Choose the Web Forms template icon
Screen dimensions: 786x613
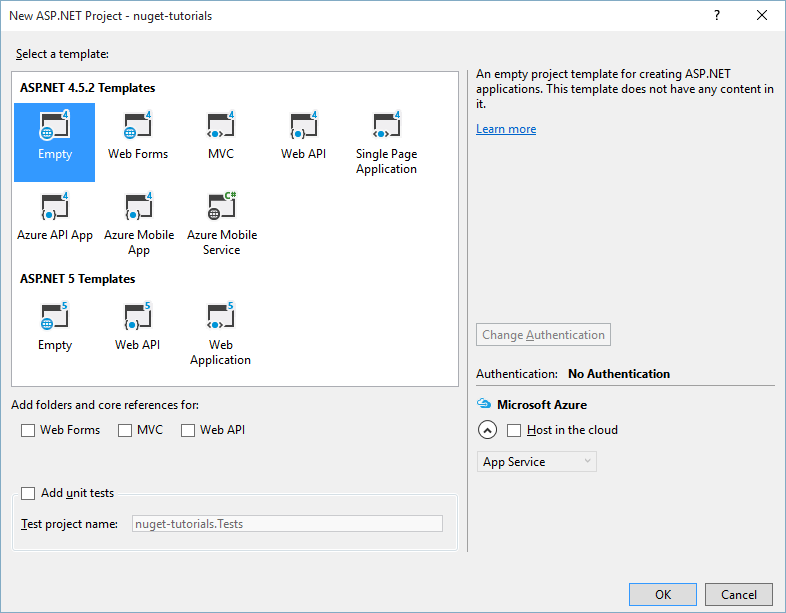(x=138, y=125)
